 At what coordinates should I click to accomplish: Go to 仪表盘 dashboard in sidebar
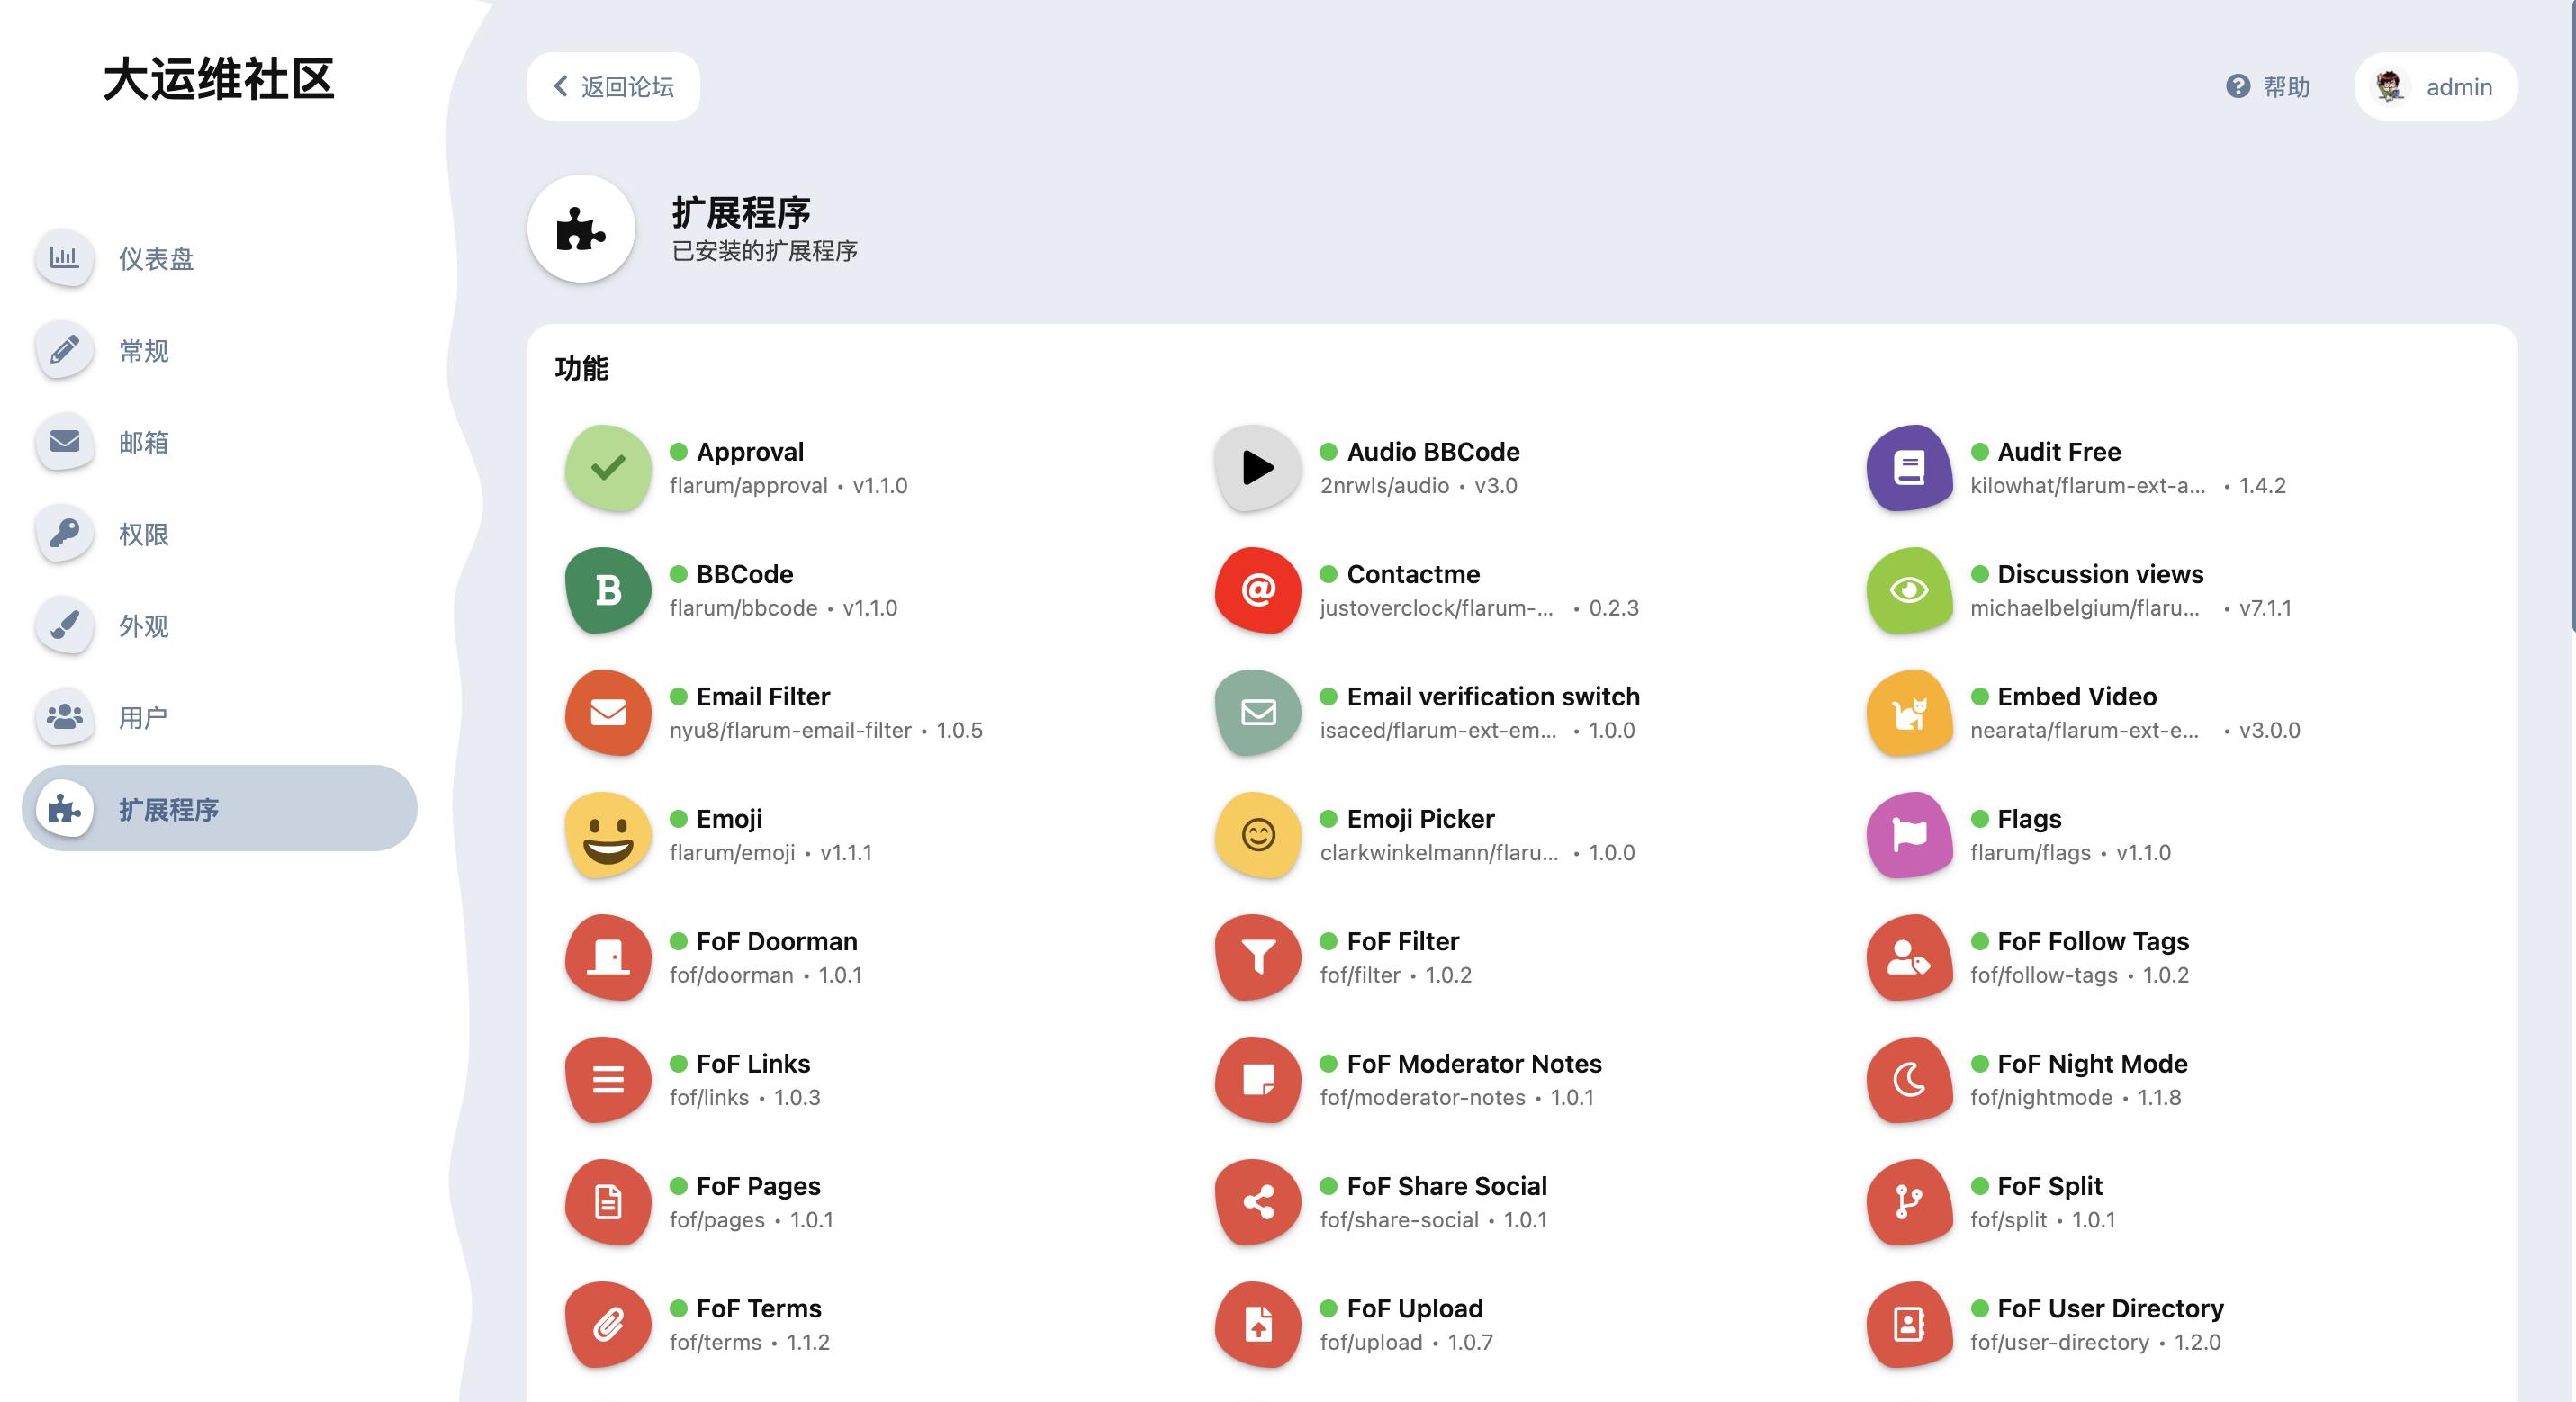coord(155,259)
